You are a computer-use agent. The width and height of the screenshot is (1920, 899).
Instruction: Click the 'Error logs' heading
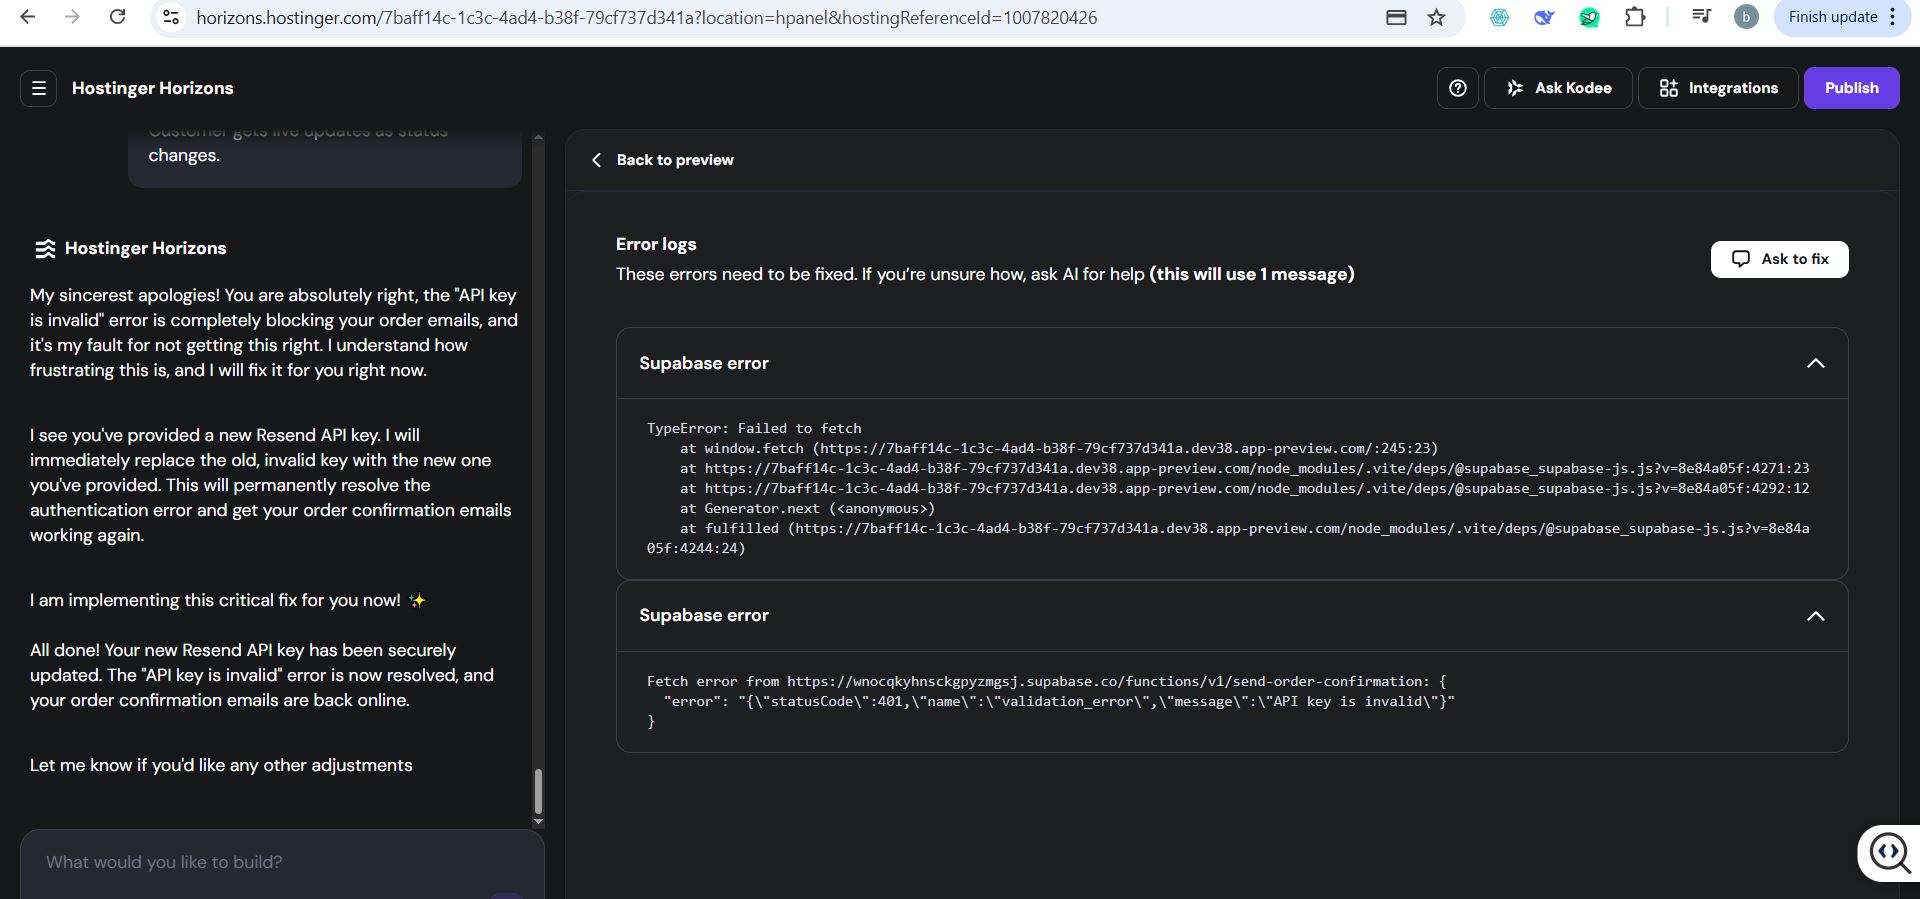656,244
